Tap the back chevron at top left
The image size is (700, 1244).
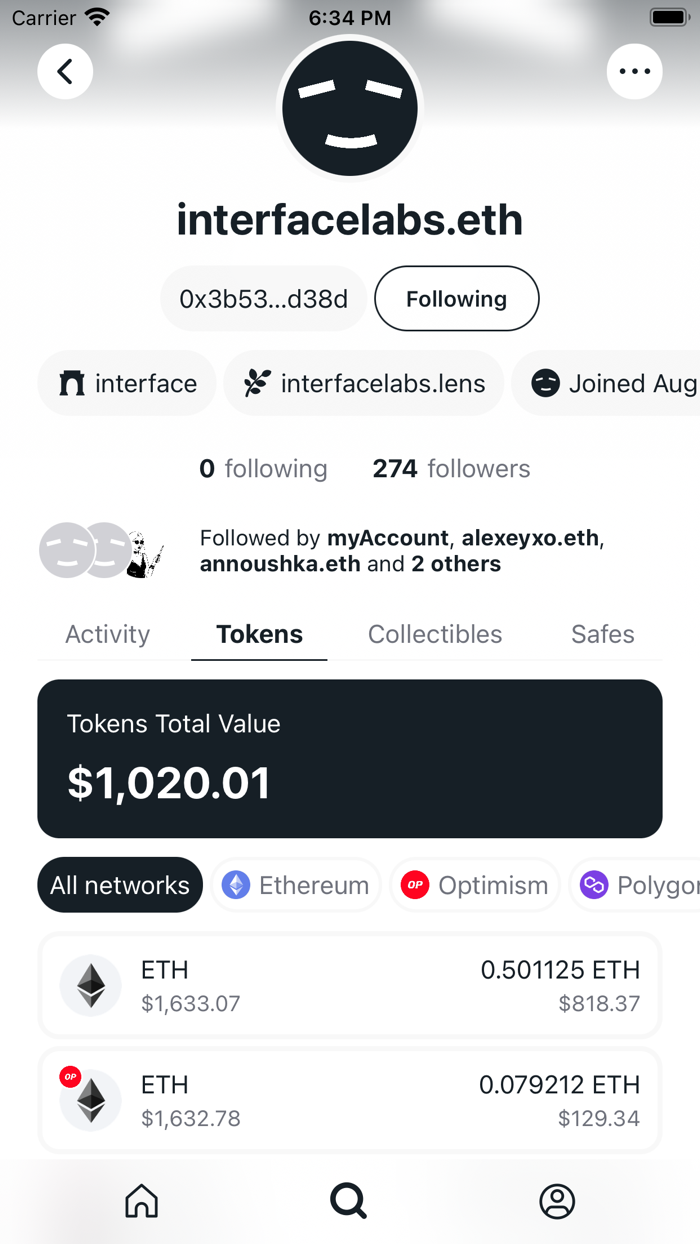[x=64, y=71]
